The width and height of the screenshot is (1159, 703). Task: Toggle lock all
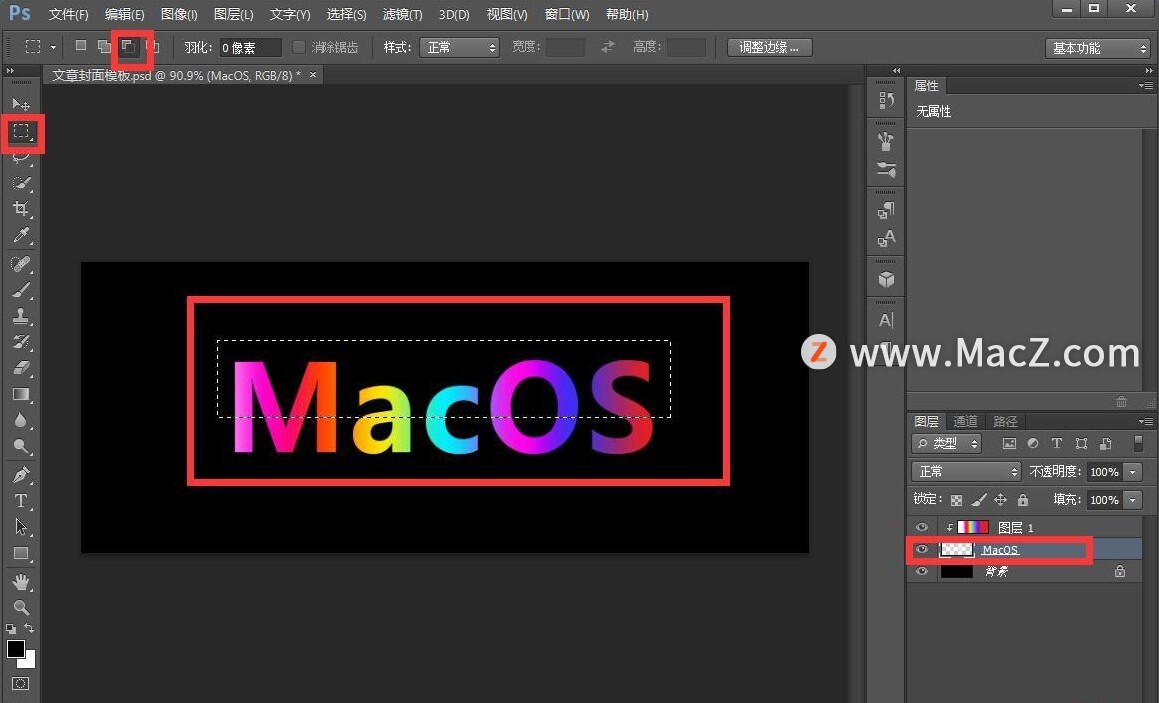(1023, 500)
